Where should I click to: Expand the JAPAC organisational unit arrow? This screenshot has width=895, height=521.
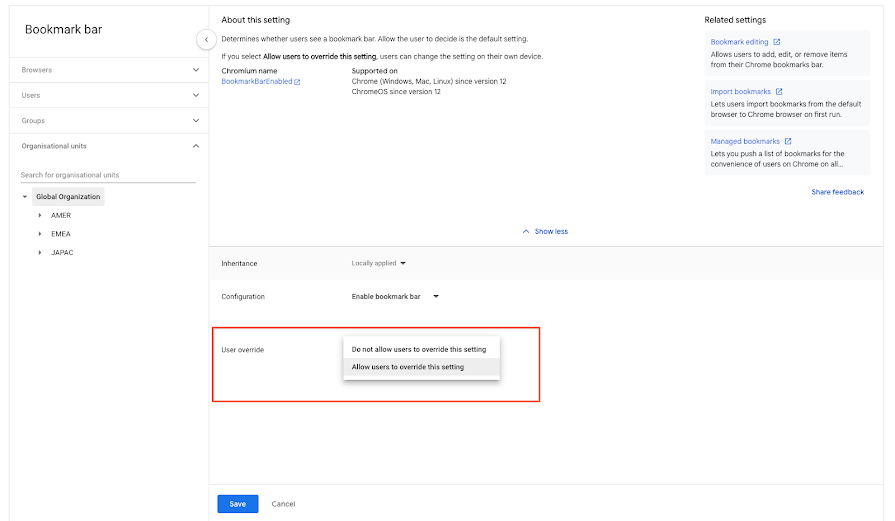39,252
